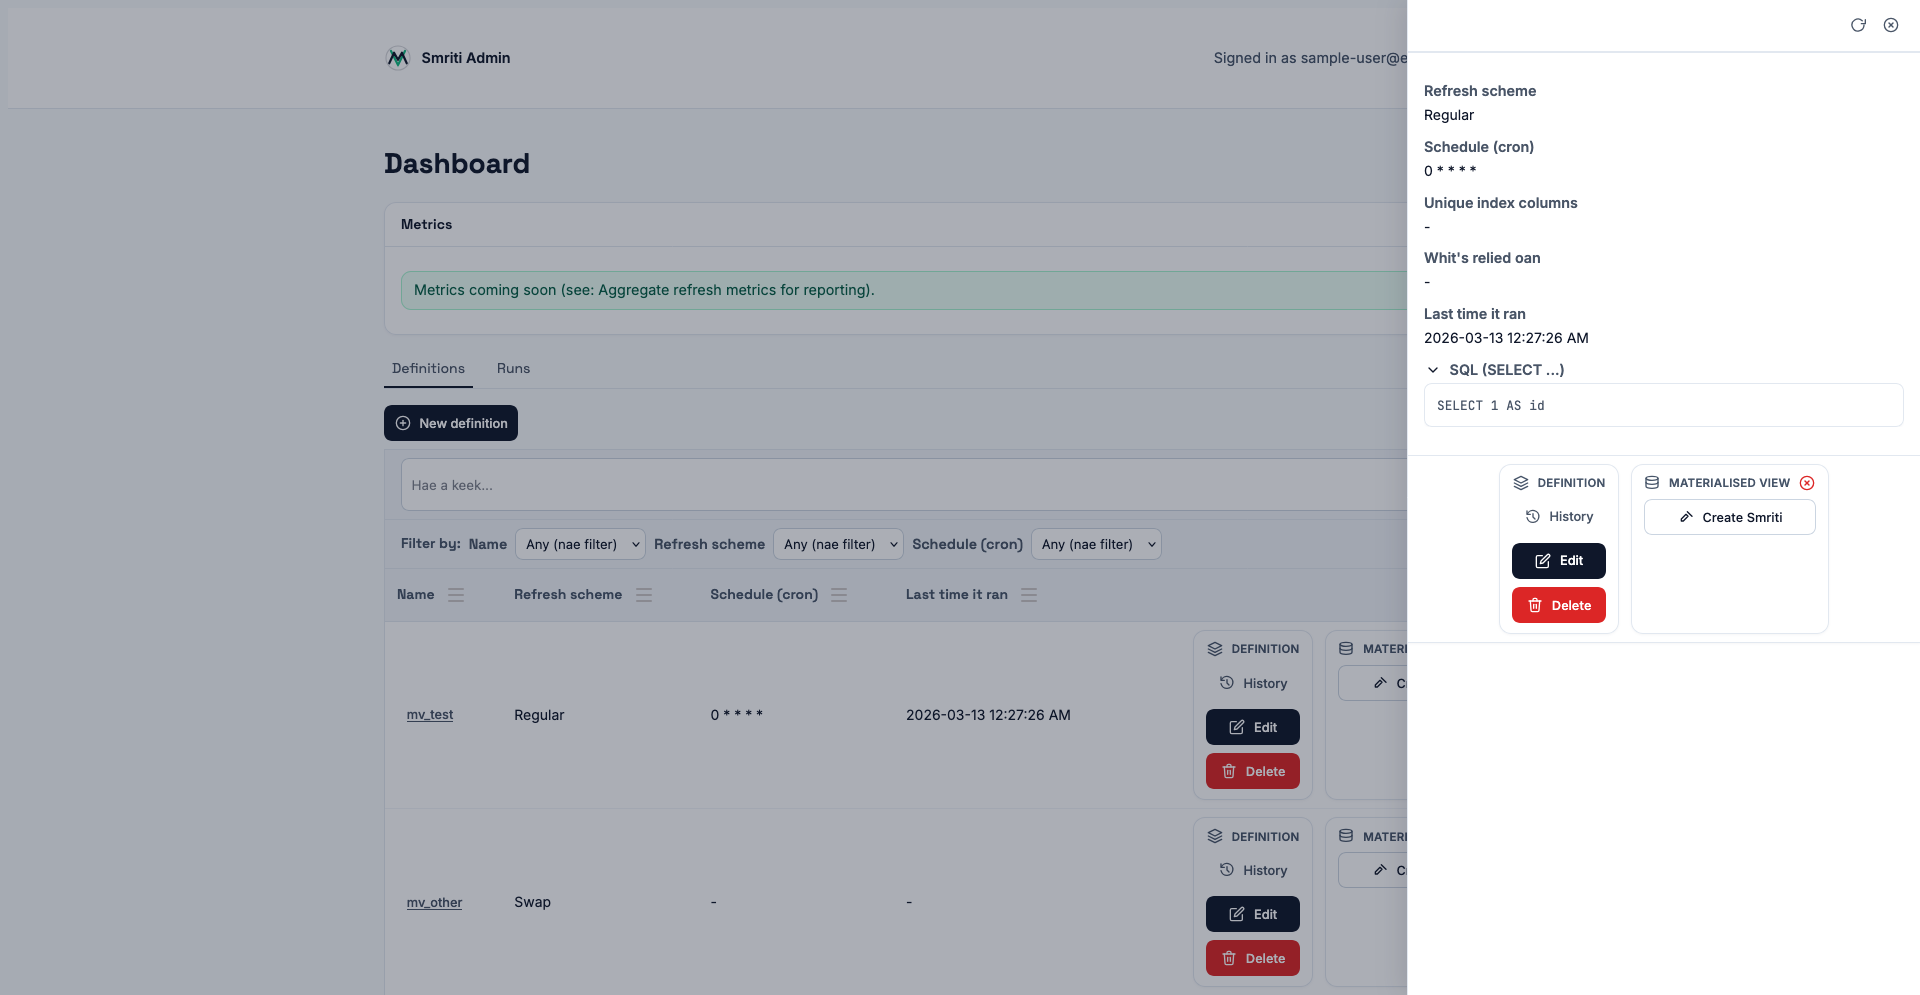The height and width of the screenshot is (995, 1920).
Task: Open Name column menu icon
Action: click(456, 595)
